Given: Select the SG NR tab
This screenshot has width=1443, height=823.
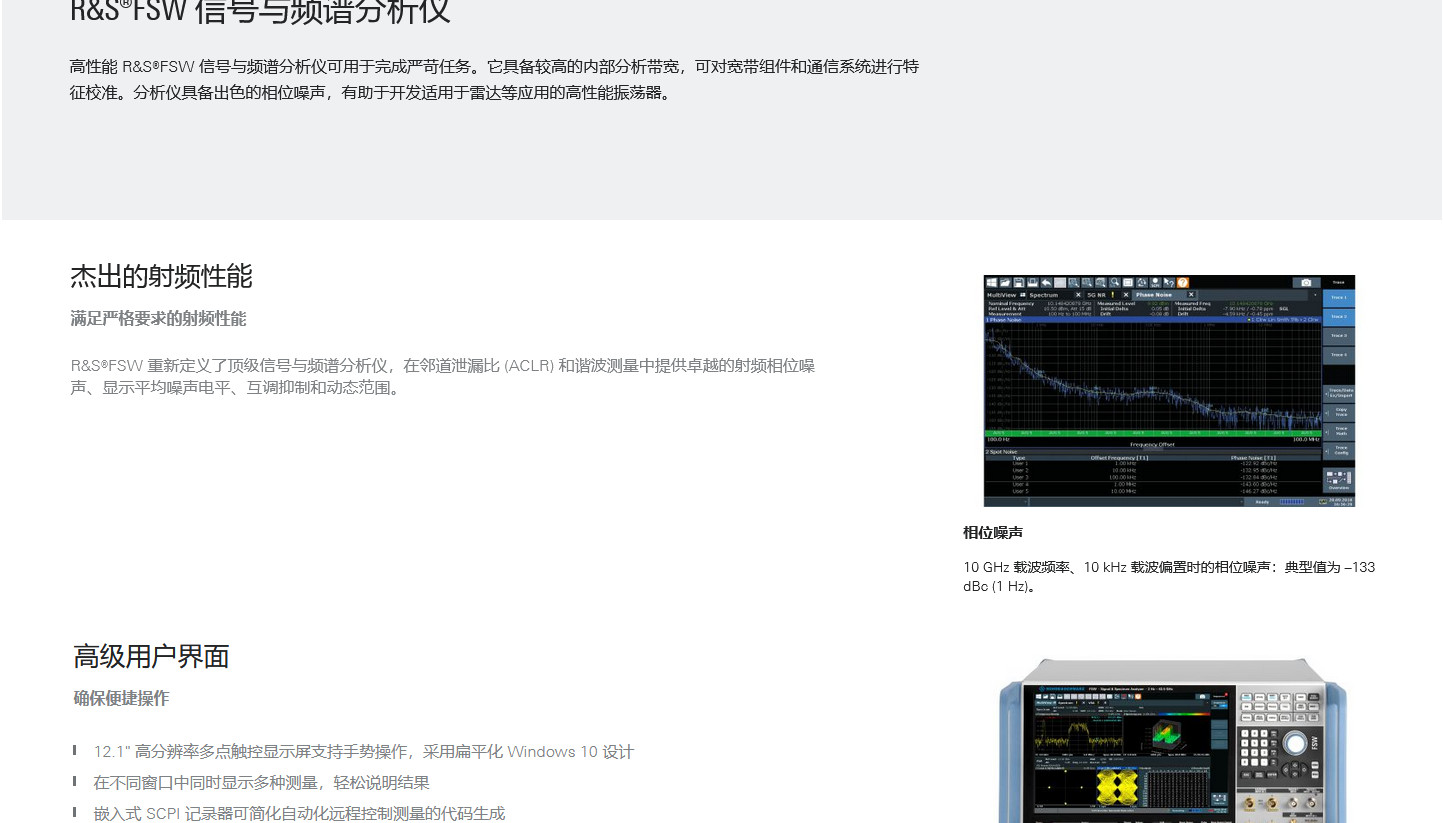Looking at the screenshot, I should 1098,295.
